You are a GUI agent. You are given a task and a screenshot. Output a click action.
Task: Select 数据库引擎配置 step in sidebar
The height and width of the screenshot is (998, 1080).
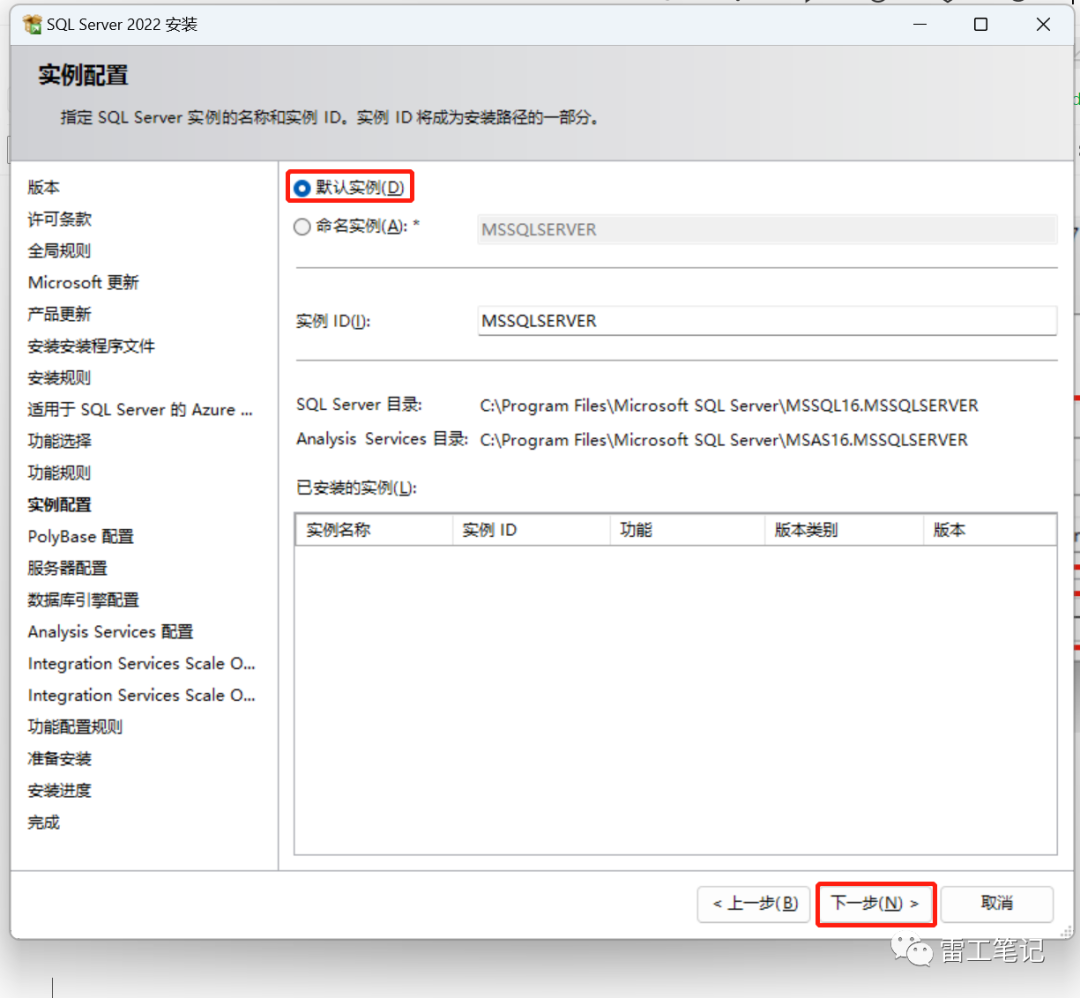83,599
